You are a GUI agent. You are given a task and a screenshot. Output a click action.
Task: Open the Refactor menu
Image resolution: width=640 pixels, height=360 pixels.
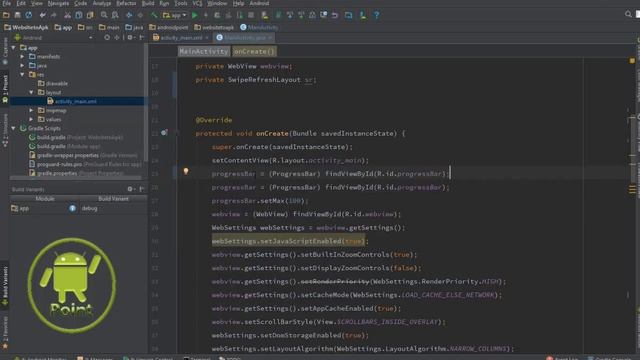click(126, 3)
